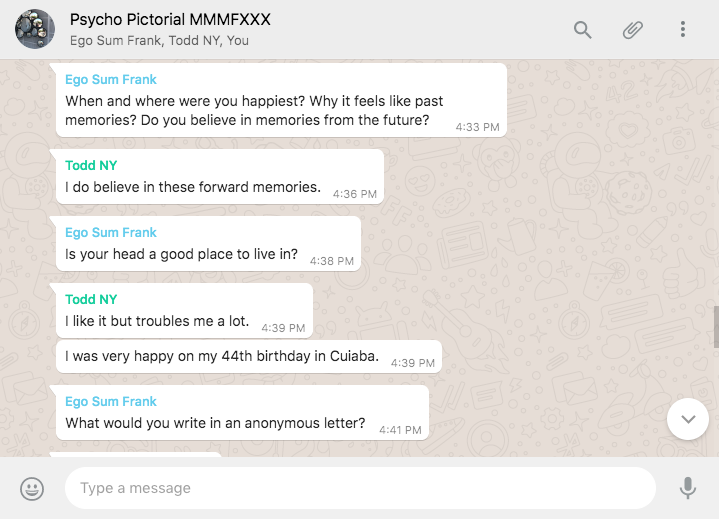Jump to latest messages with the down chevron

[688, 419]
